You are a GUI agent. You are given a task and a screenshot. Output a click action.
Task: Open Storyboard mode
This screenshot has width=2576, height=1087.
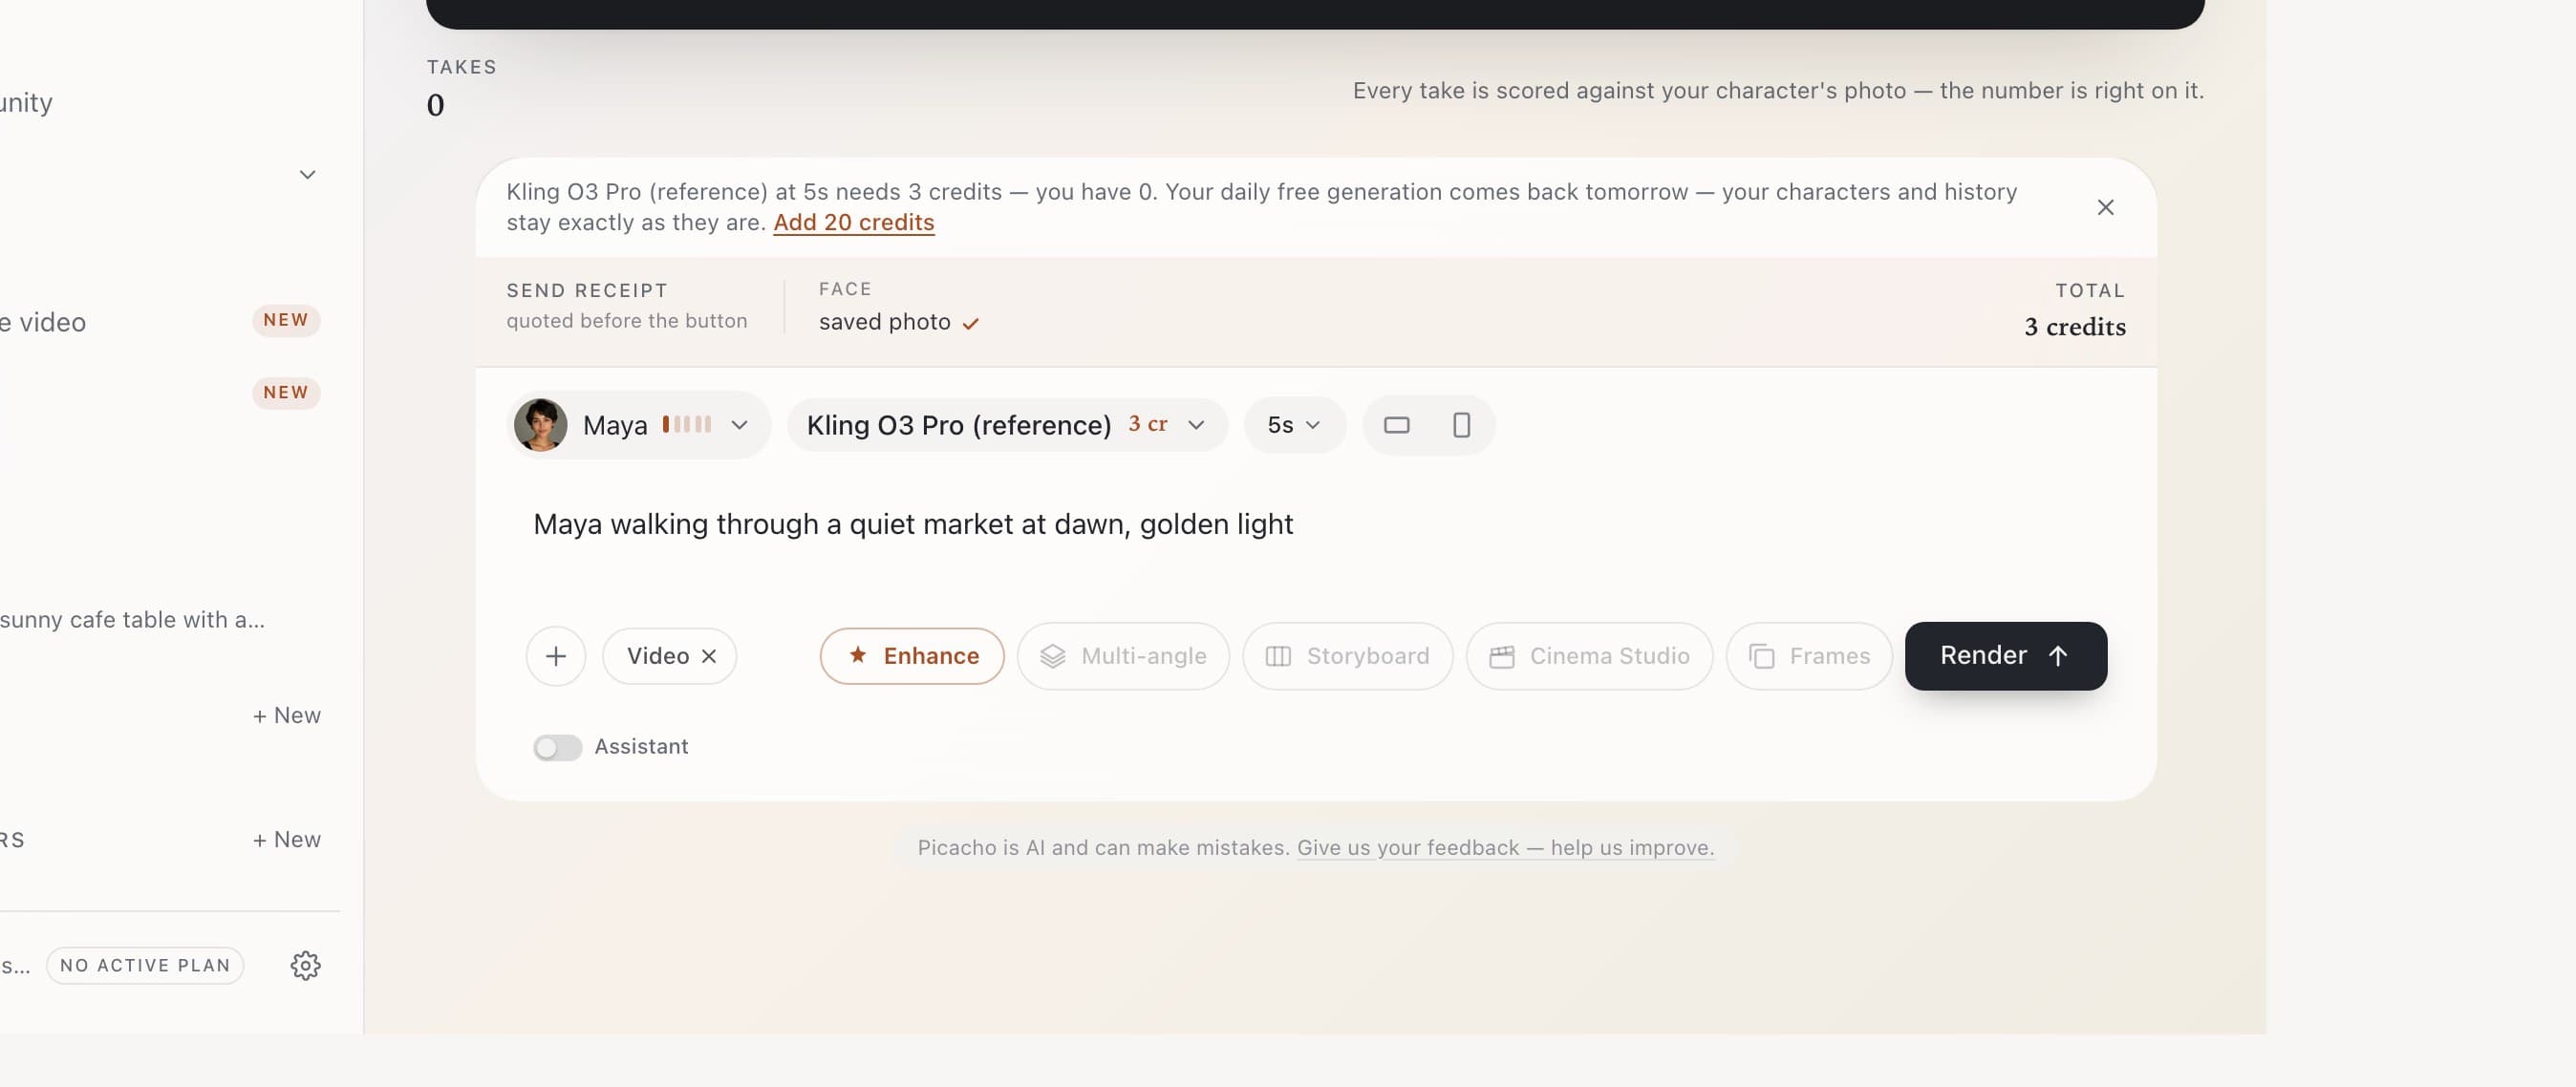point(1347,656)
